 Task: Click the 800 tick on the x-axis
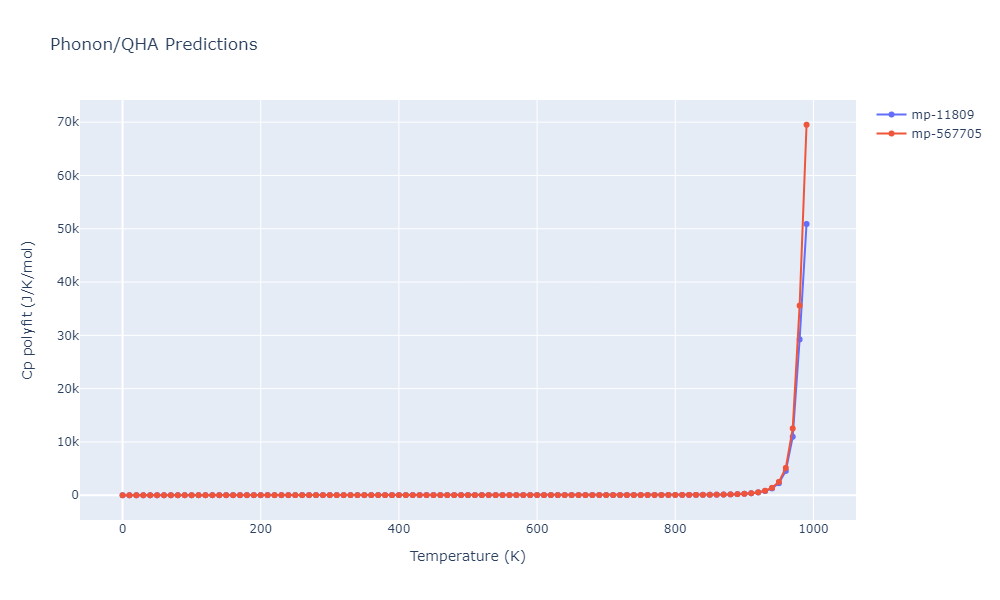[x=675, y=529]
